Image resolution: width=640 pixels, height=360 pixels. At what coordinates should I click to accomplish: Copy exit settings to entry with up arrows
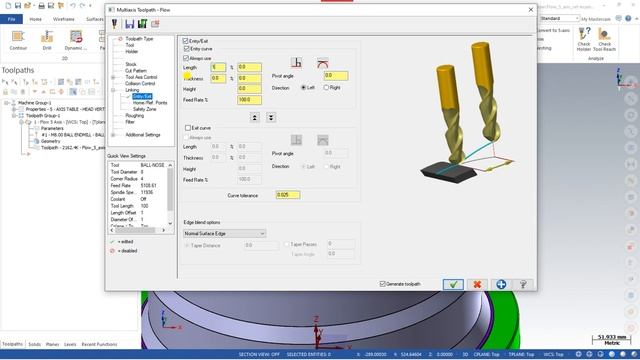pos(254,118)
